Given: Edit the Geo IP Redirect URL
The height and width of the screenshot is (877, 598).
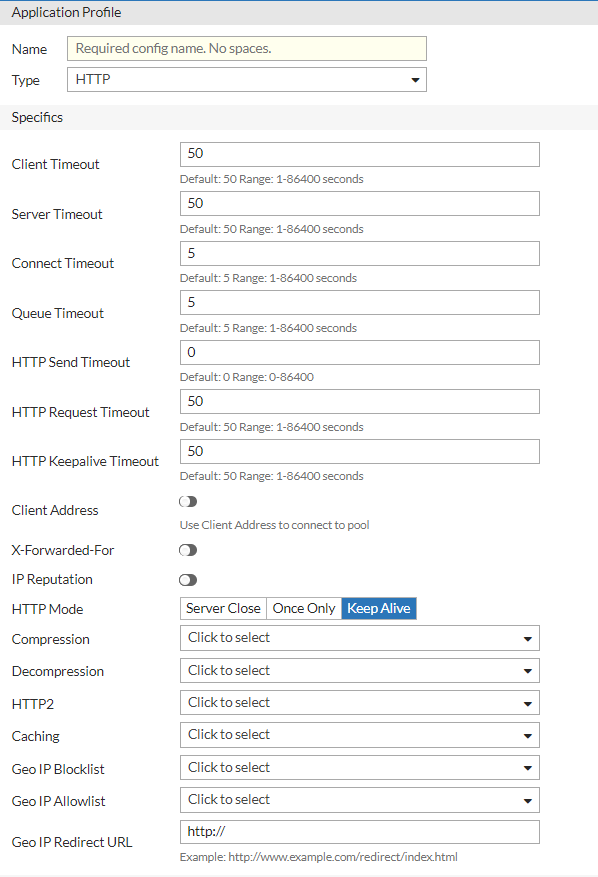Looking at the screenshot, I should [357, 831].
